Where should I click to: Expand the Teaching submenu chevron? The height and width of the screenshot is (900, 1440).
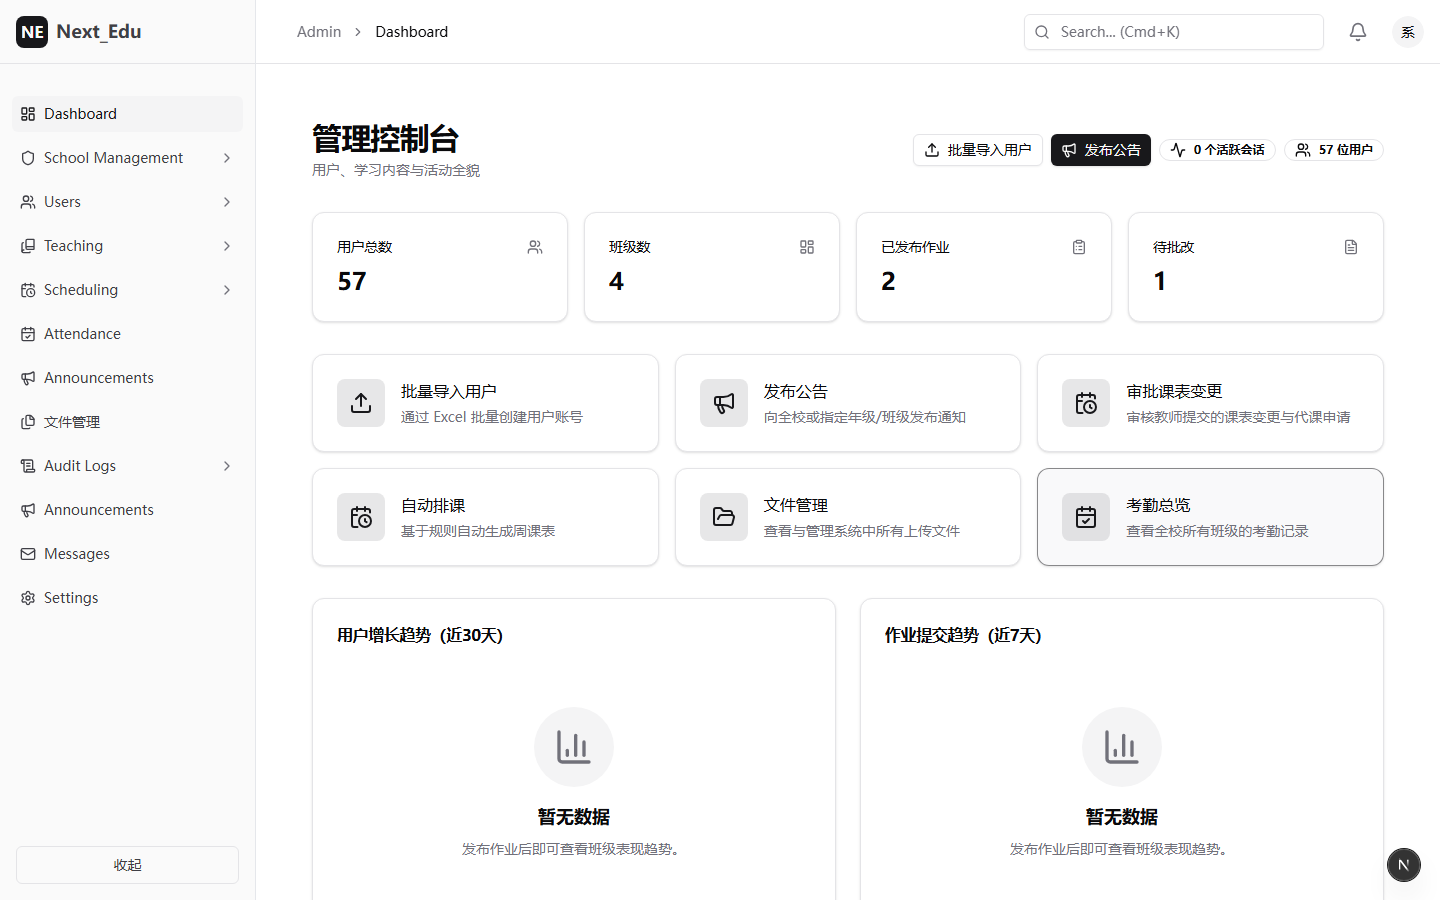click(x=227, y=246)
